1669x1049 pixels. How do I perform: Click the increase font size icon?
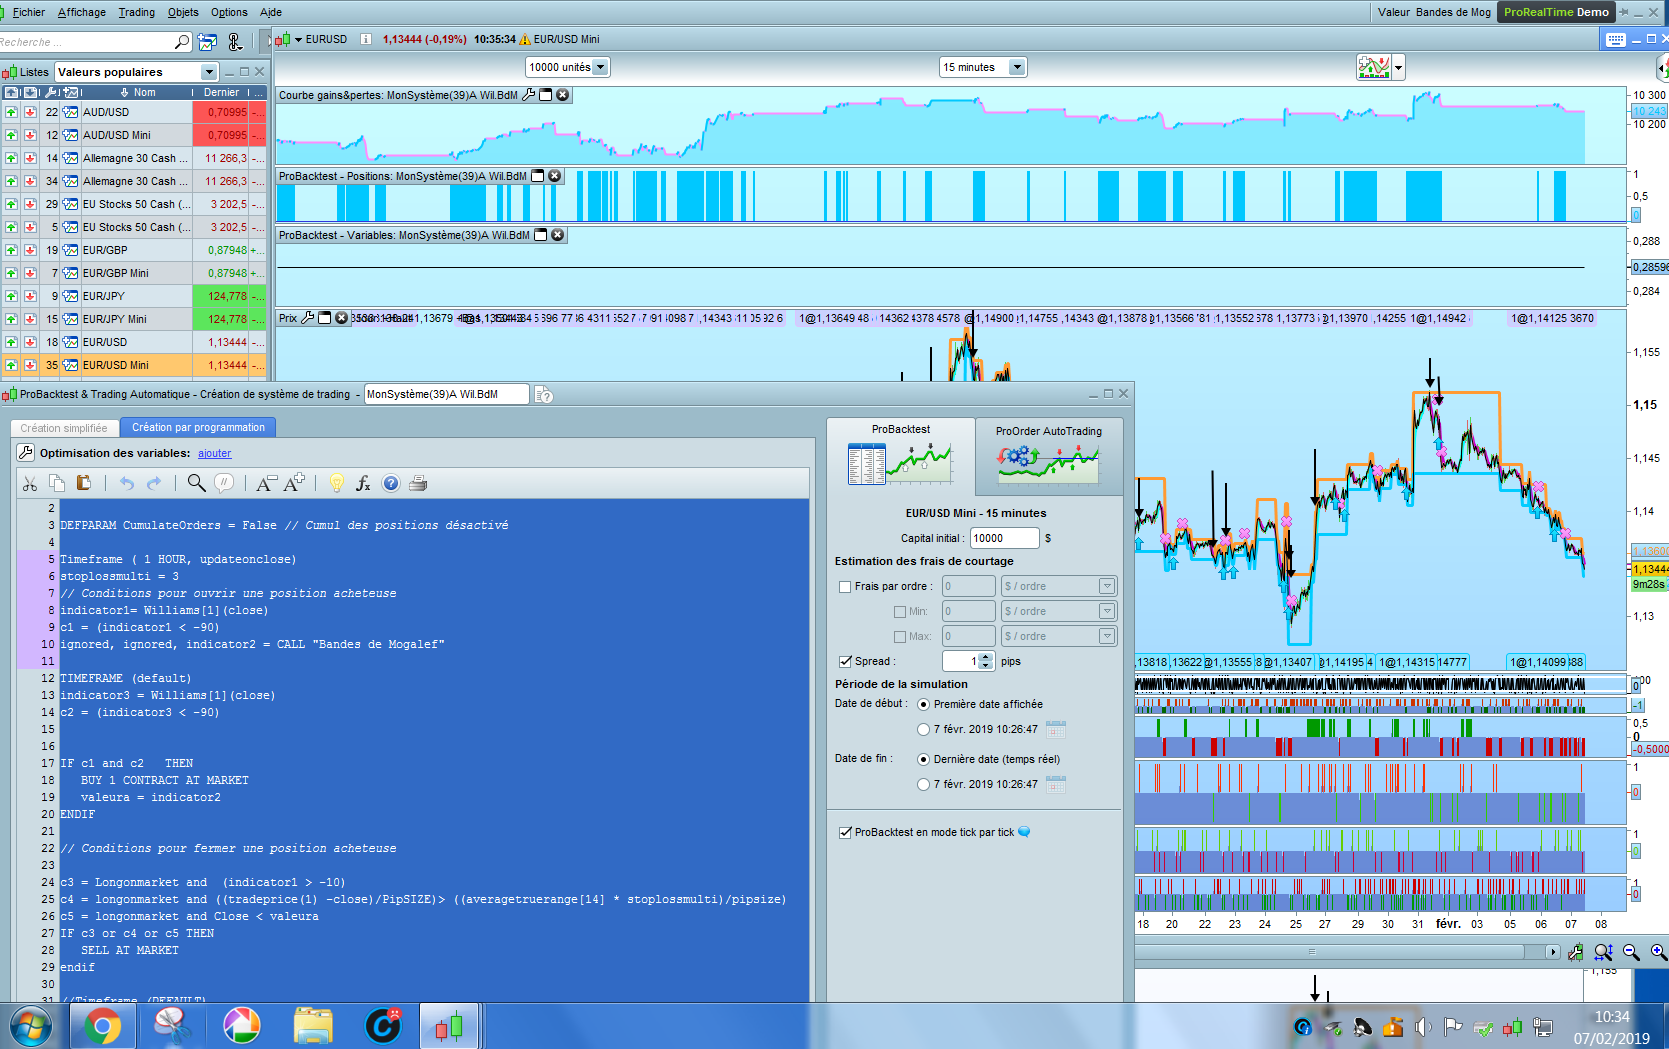click(294, 484)
